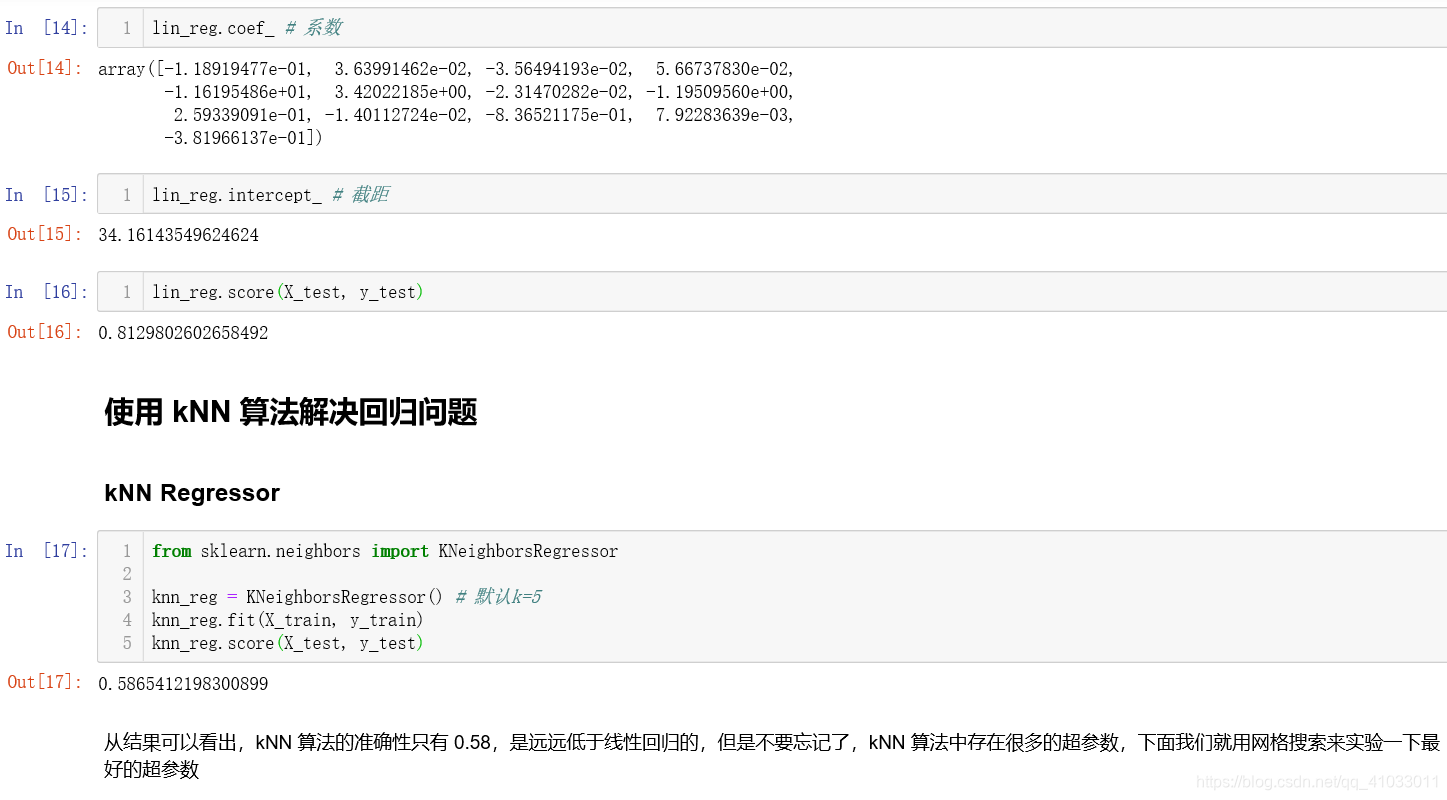Click coefficient value 3.42022185e+00

[x=400, y=92]
